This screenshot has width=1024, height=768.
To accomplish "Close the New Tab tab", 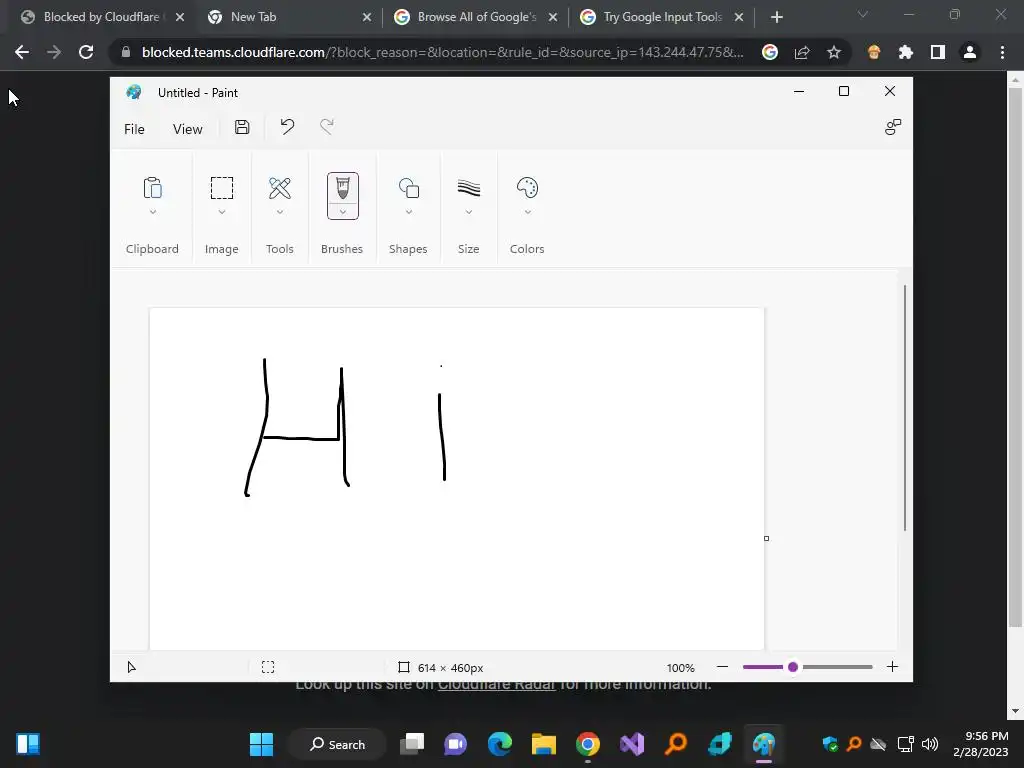I will tap(367, 17).
